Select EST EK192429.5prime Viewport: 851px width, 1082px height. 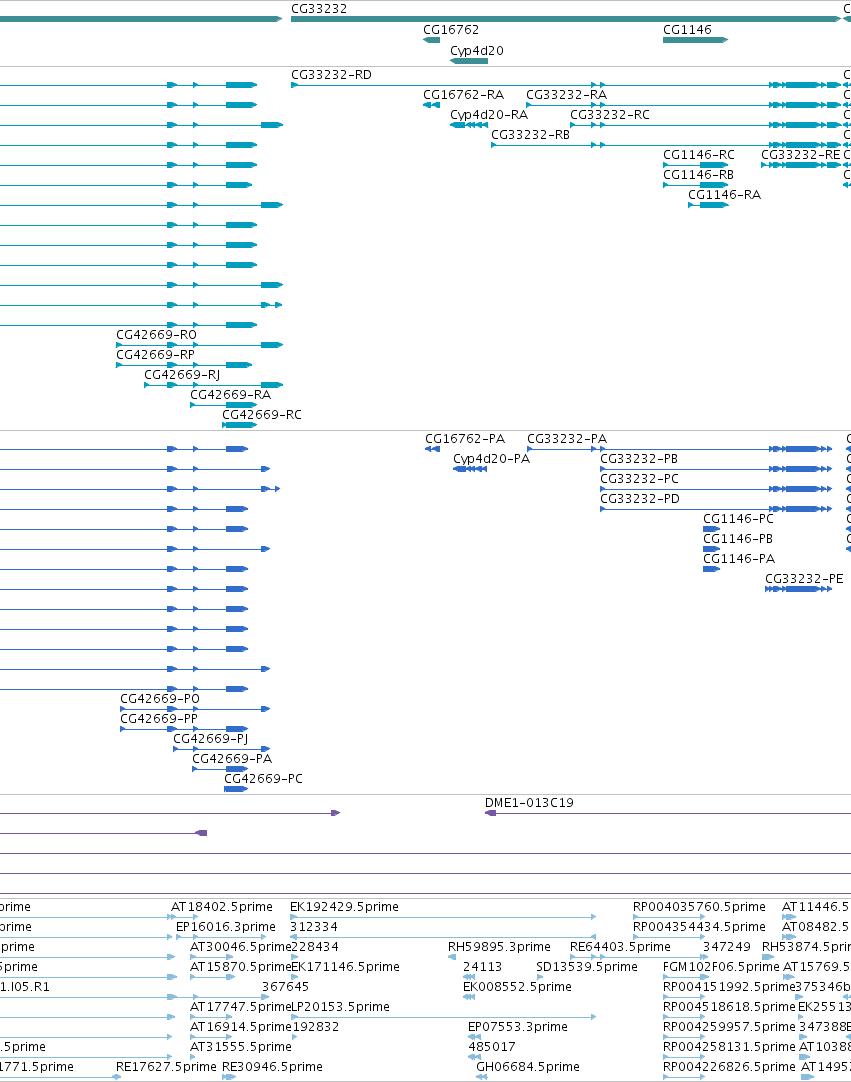click(344, 907)
